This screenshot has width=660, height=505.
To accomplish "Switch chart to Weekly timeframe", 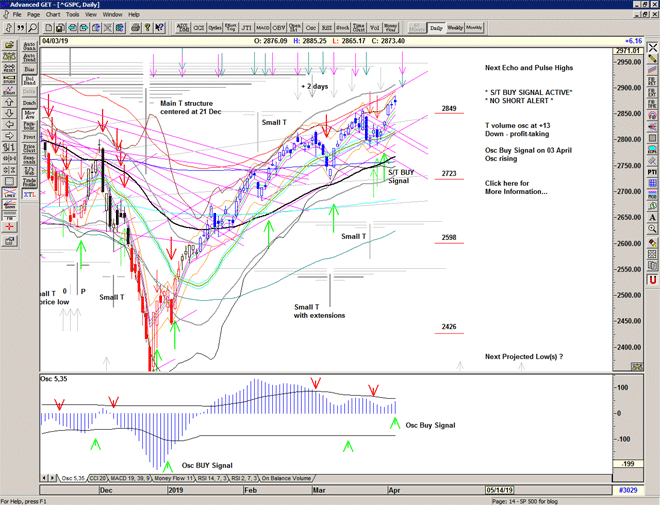I will click(454, 27).
